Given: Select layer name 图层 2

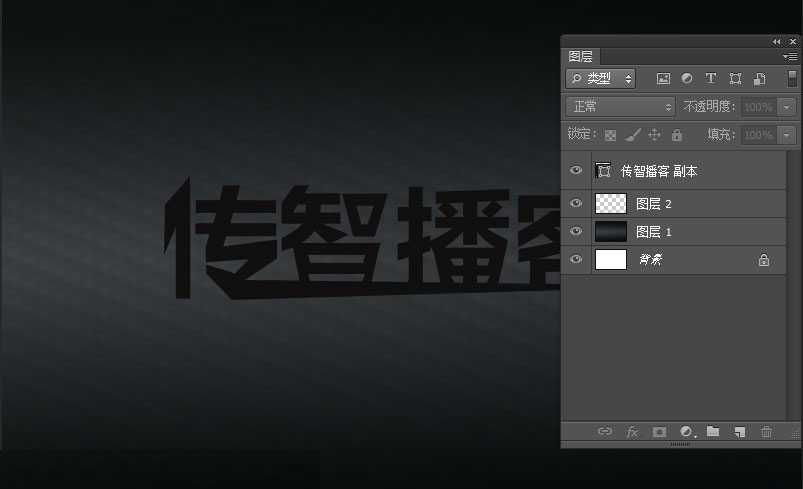Looking at the screenshot, I should pos(653,204).
